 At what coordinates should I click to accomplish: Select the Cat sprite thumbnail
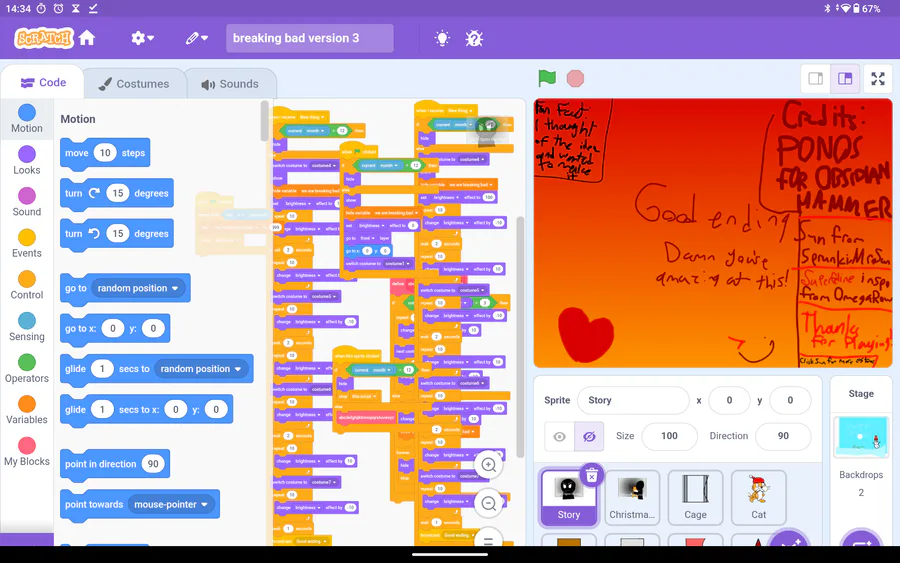point(758,497)
